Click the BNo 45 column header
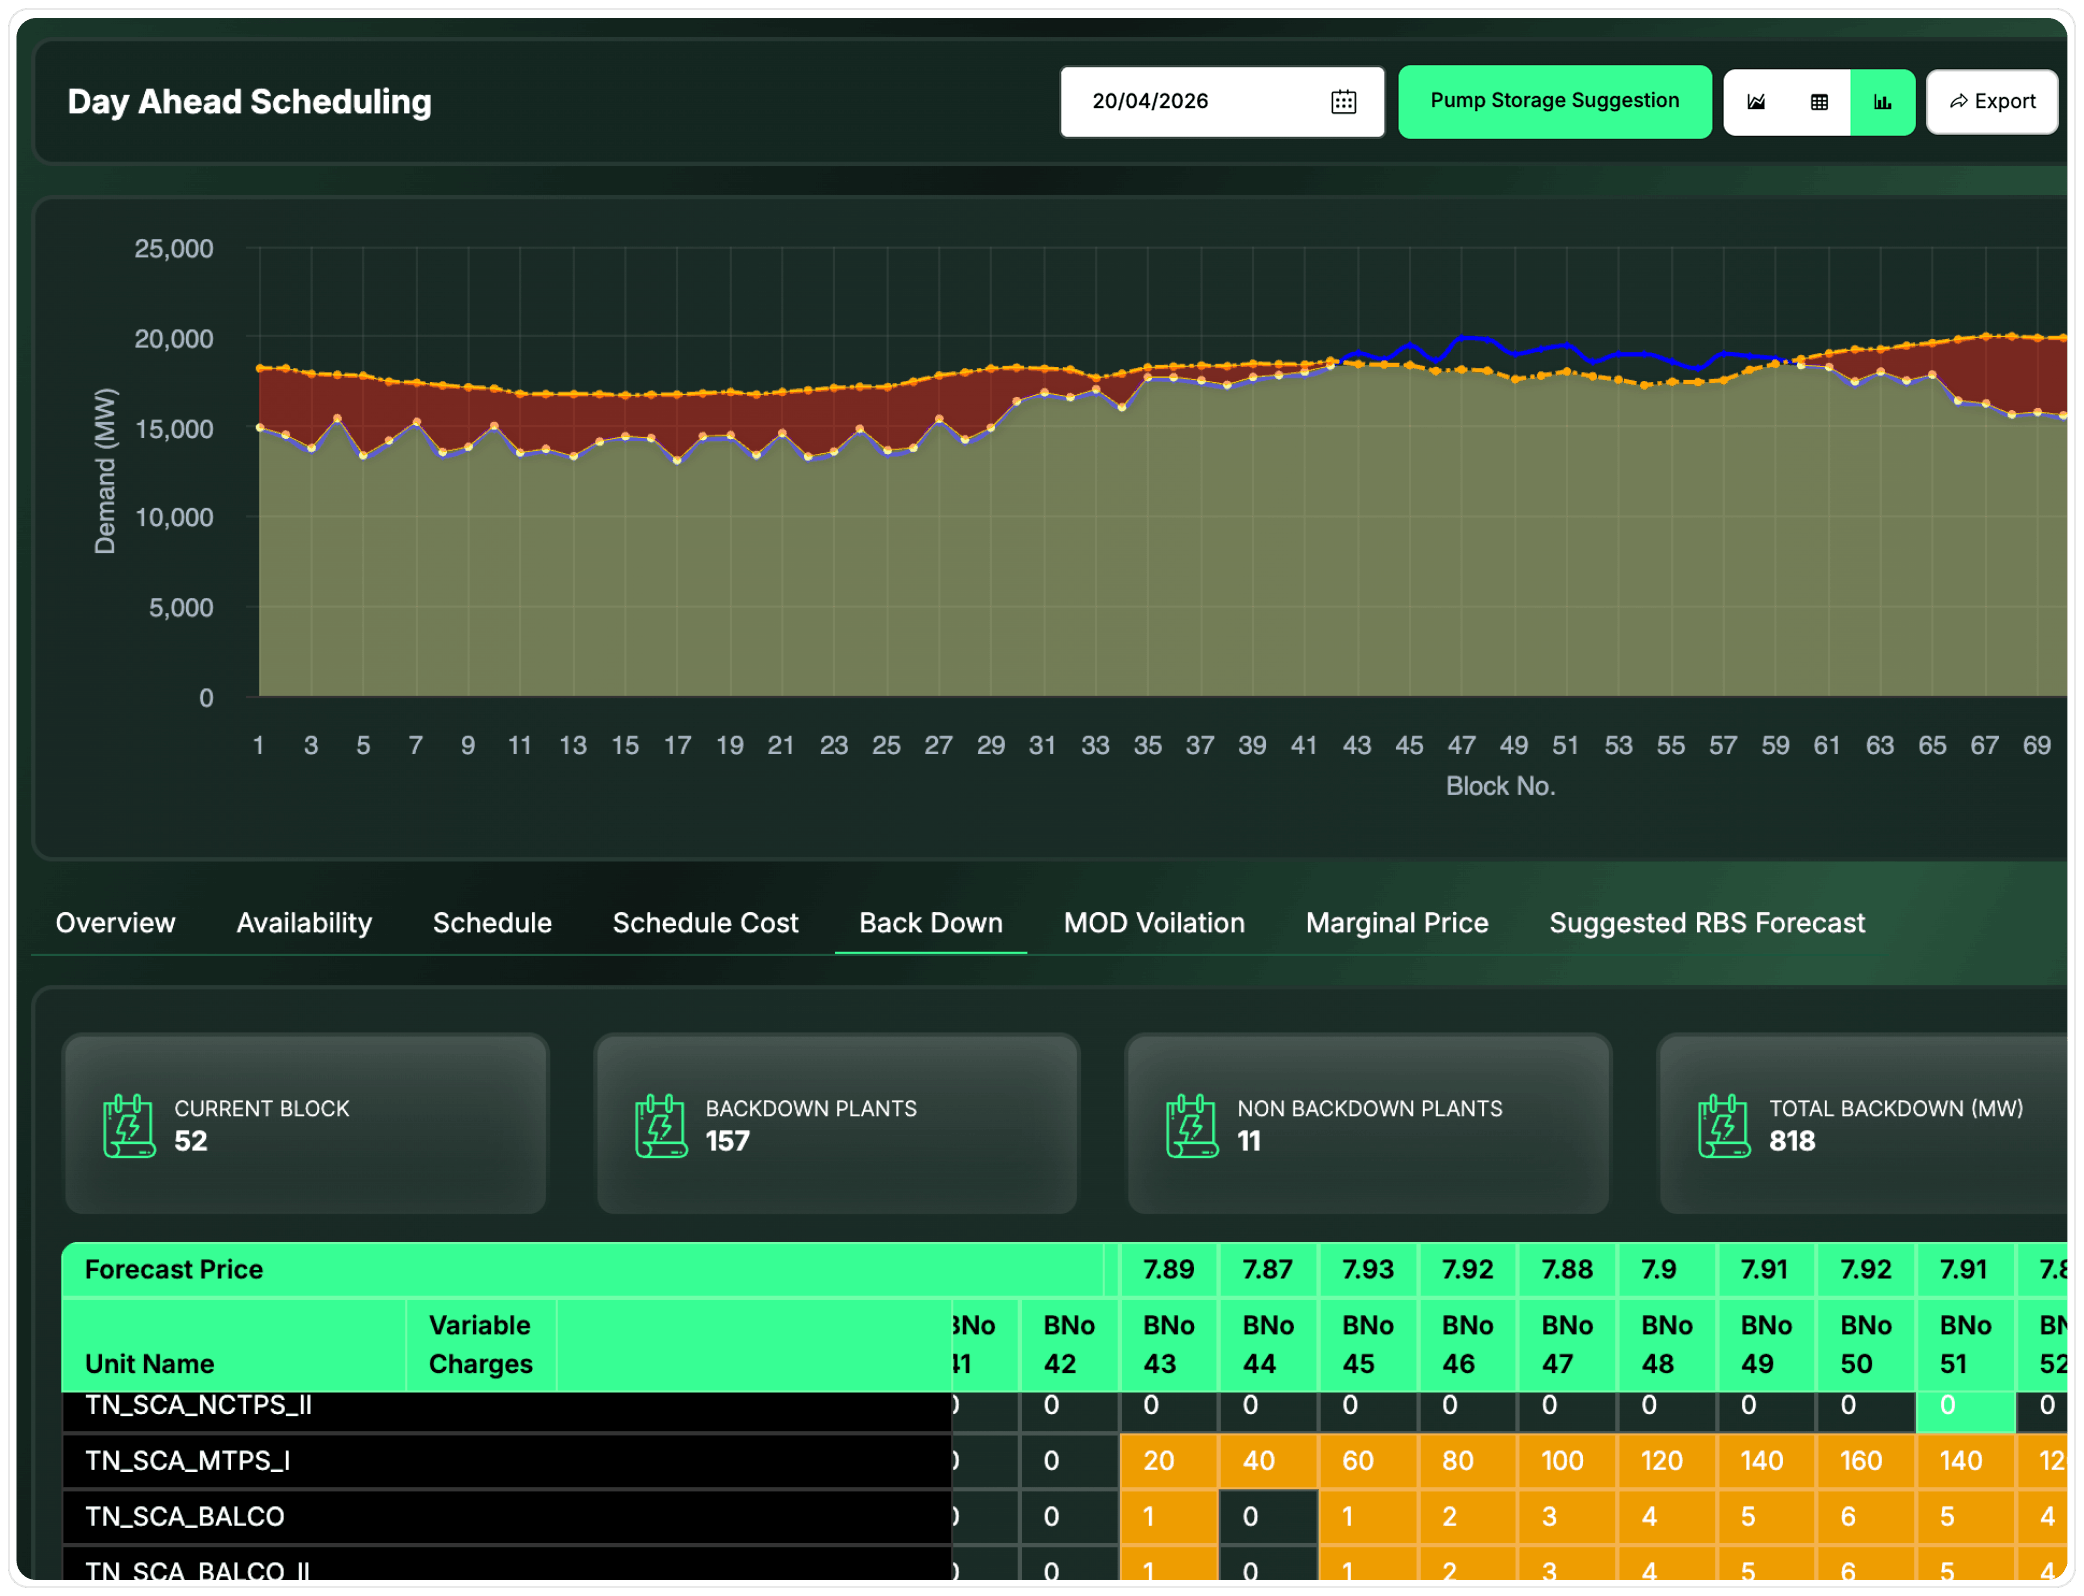The image size is (2084, 1596). pos(1367,1344)
